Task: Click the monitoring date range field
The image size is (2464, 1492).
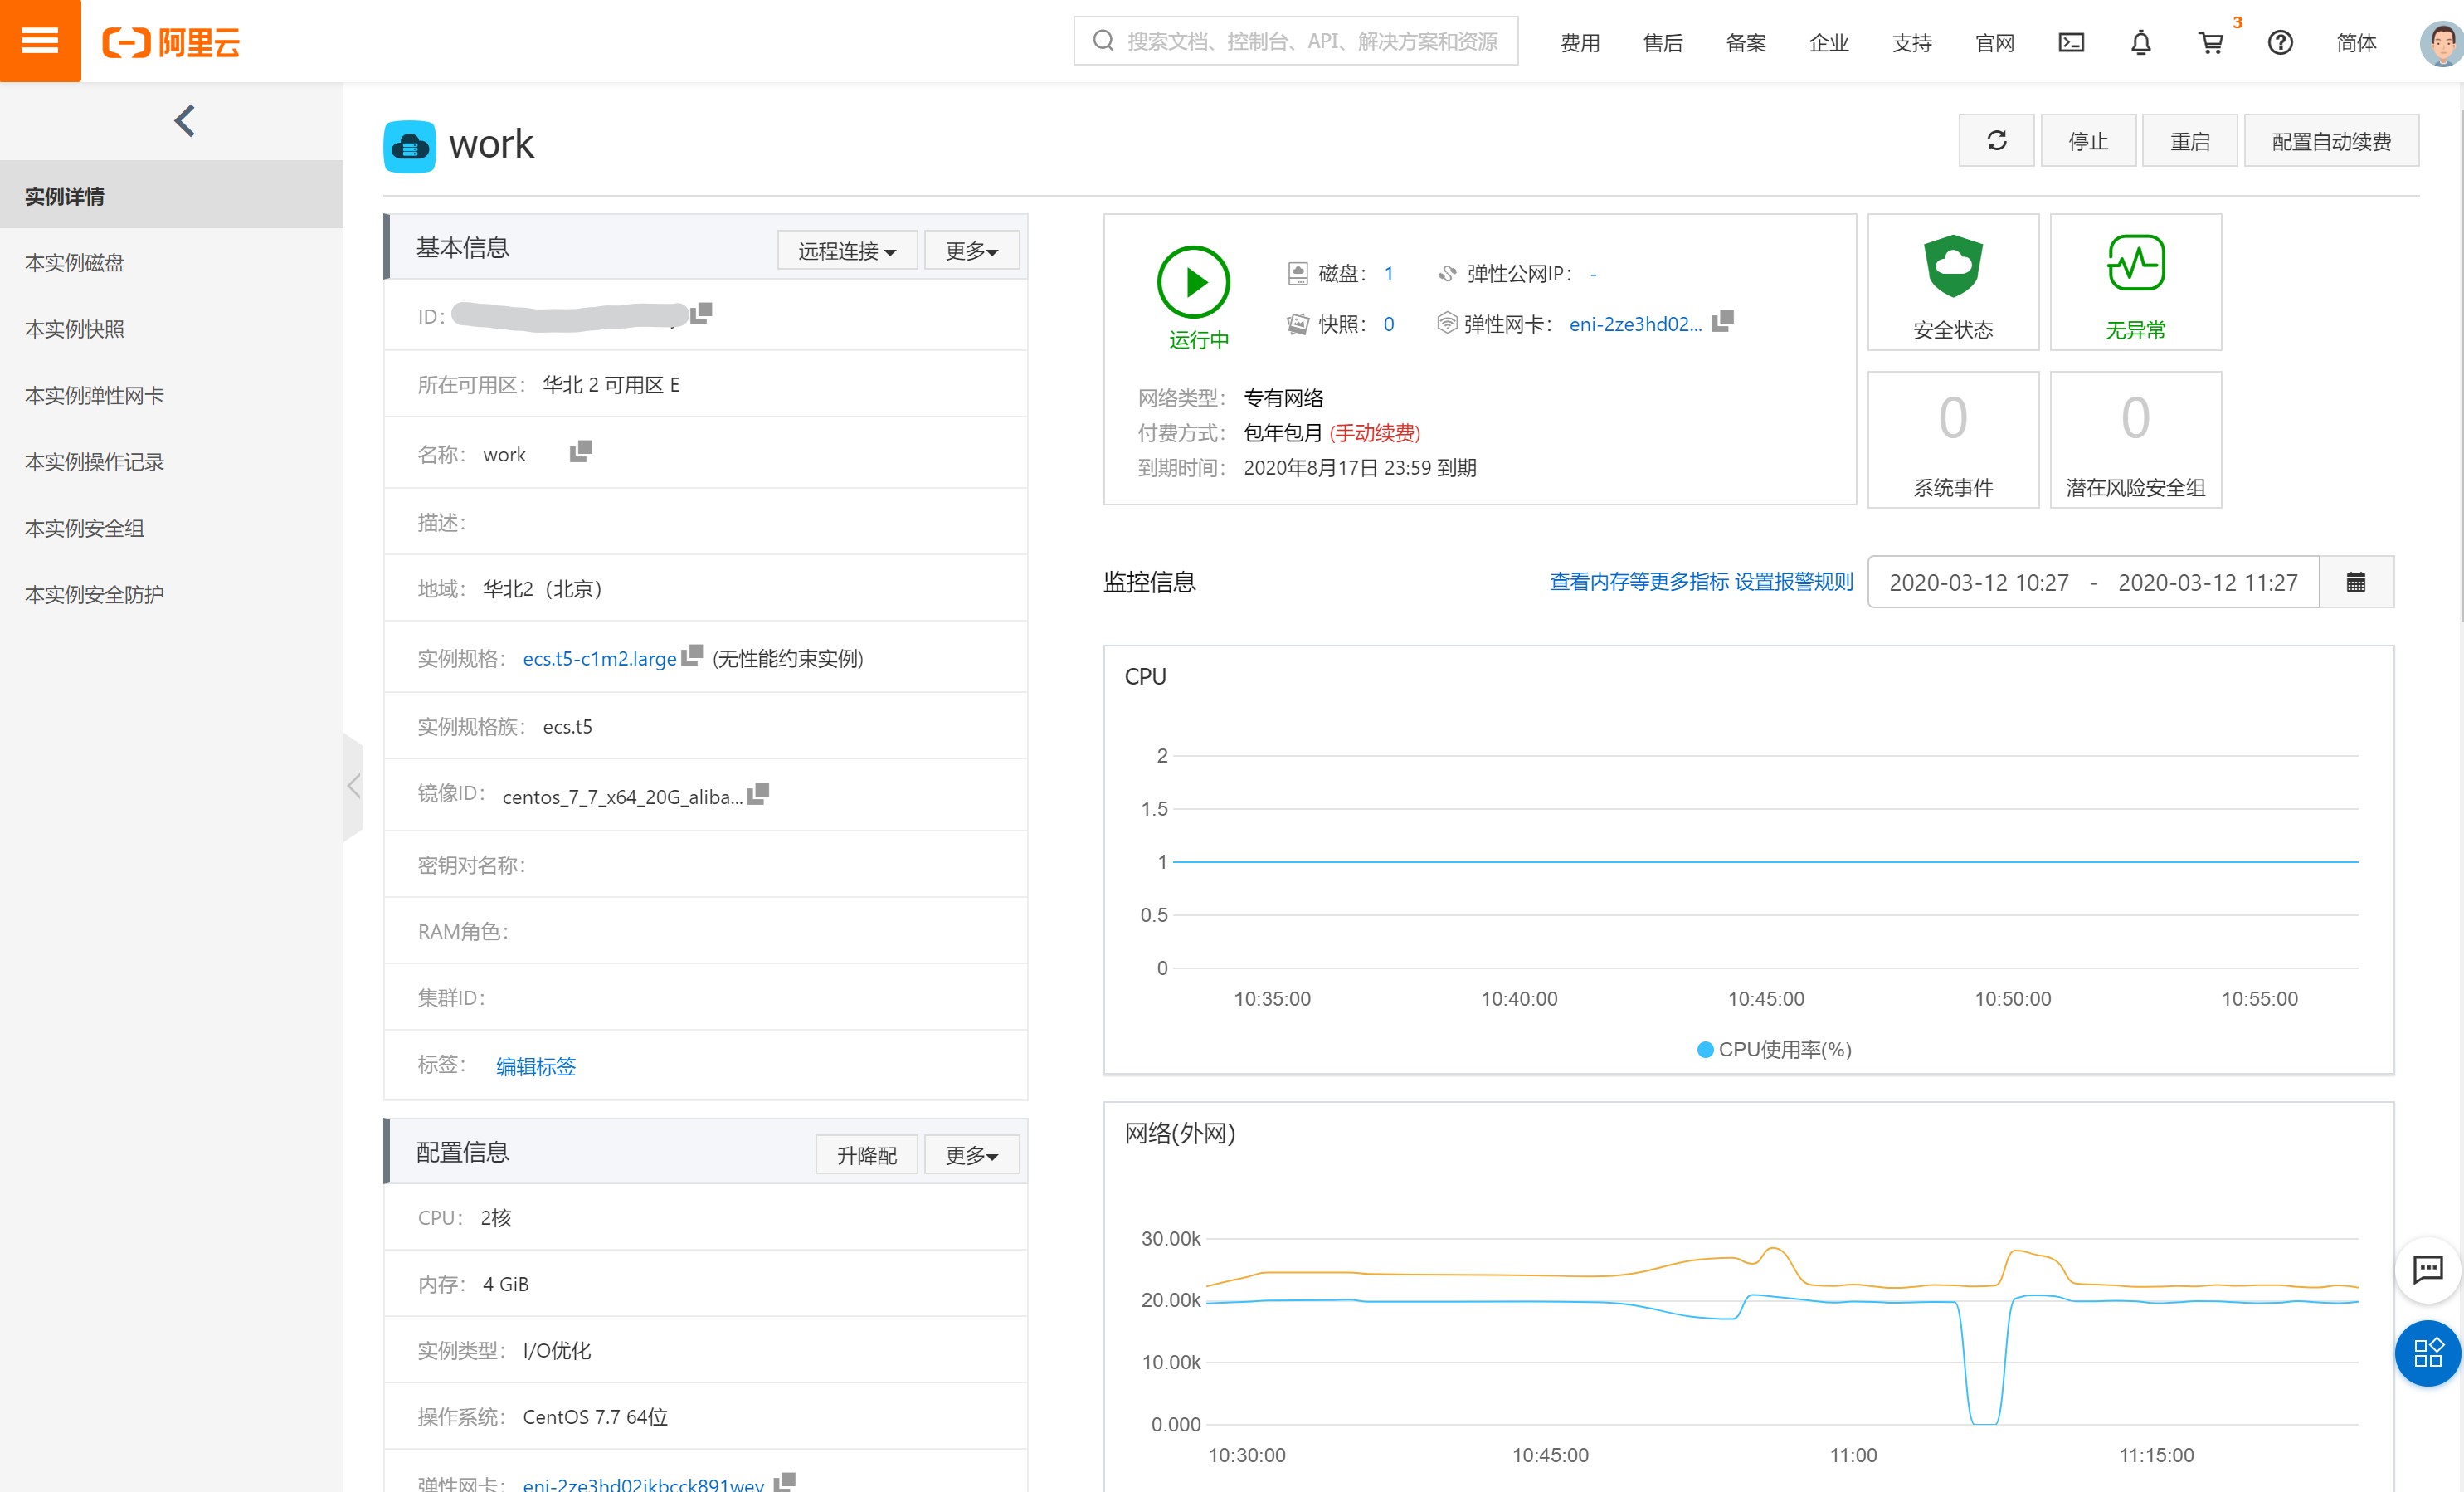Action: (2093, 582)
